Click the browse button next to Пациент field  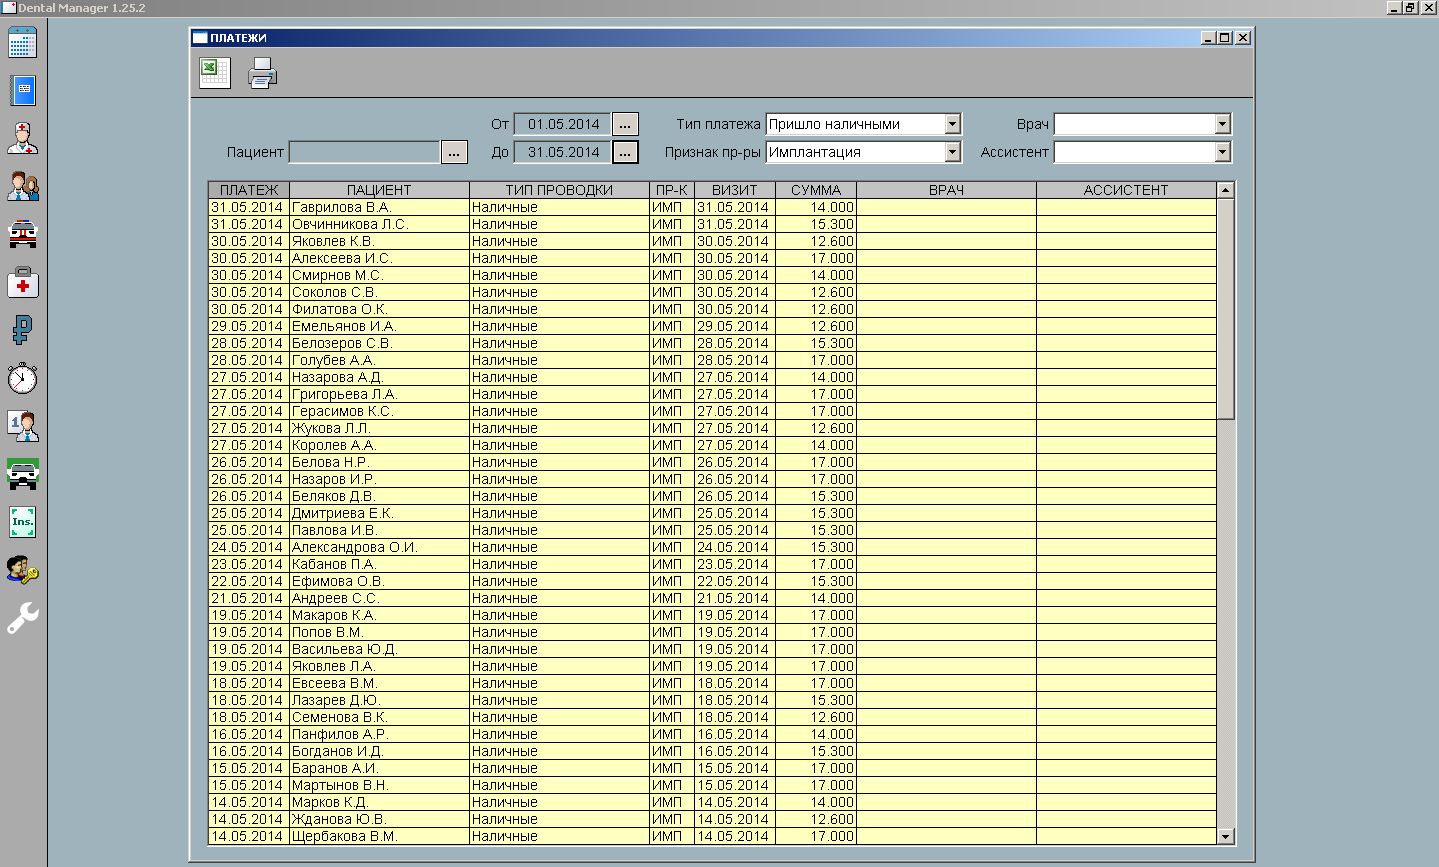[x=454, y=152]
